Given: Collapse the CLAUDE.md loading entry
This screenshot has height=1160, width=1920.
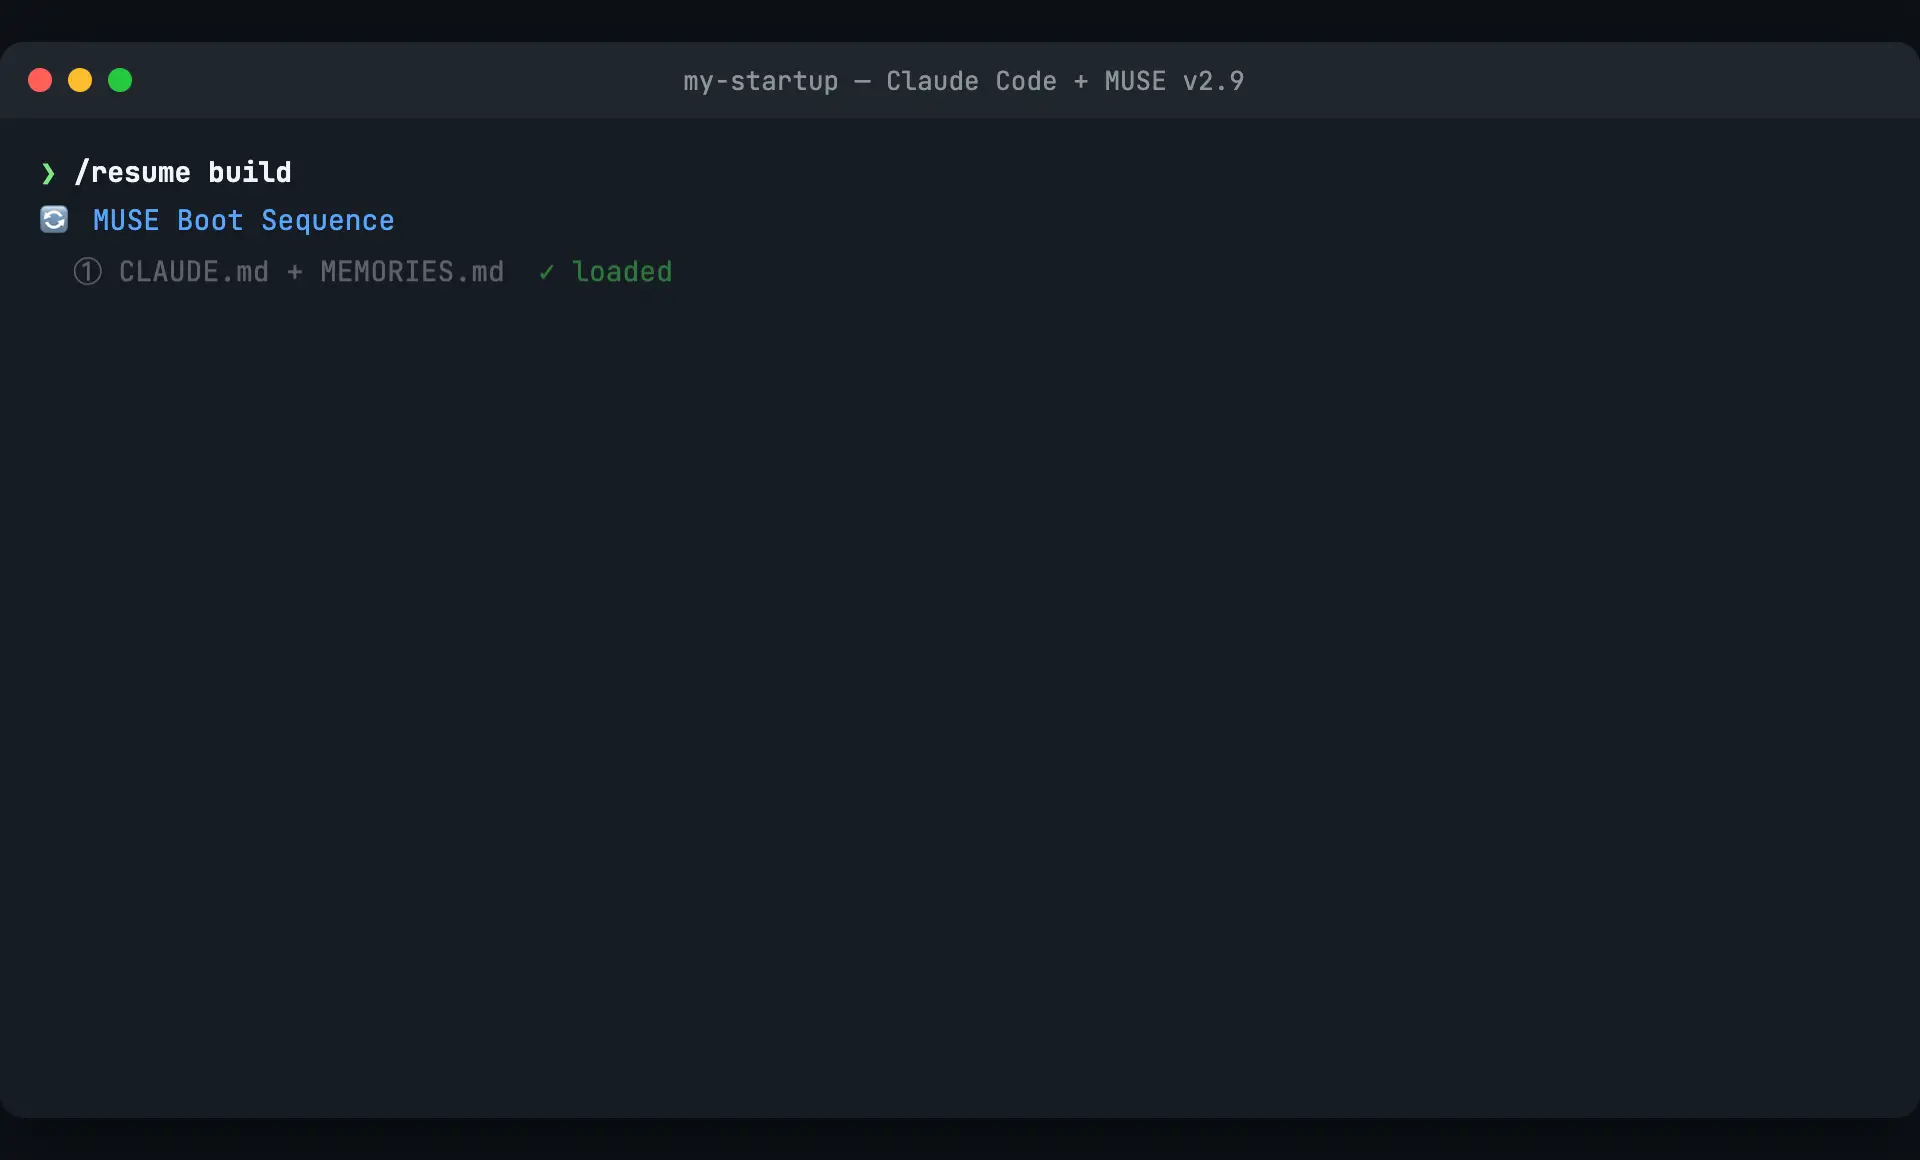Looking at the screenshot, I should tap(193, 271).
